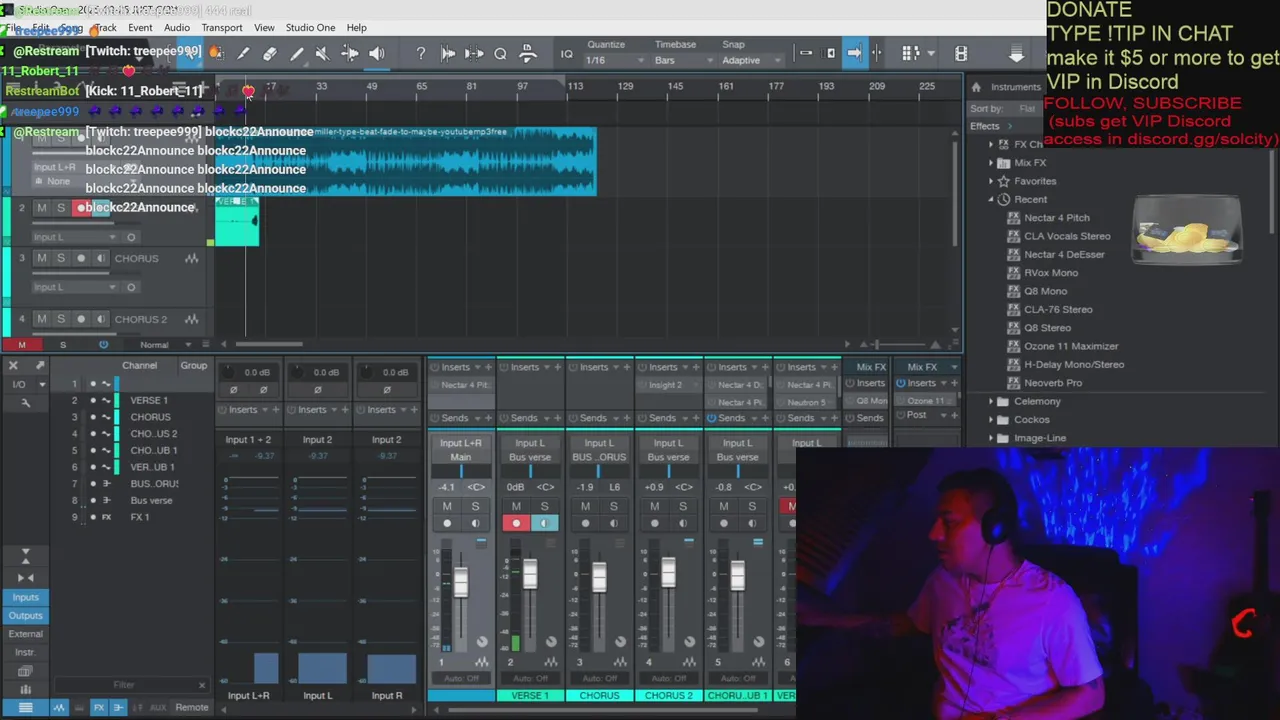The width and height of the screenshot is (1280, 720).
Task: Record-arm the CHORUS 2 track
Action: pyautogui.click(x=81, y=319)
